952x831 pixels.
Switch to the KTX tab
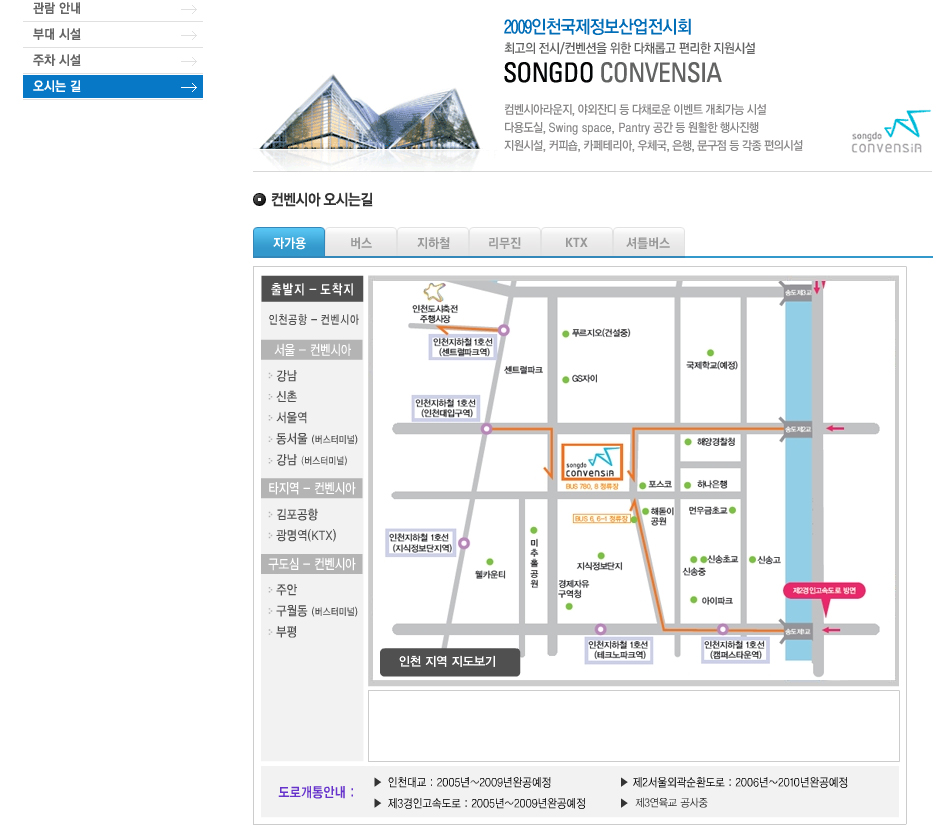(x=576, y=243)
